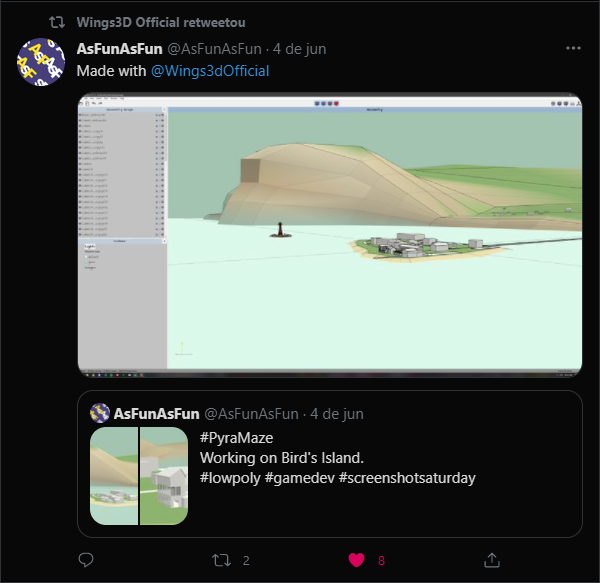Open the 'Wings3D Official retweetou' link
The image size is (600, 583).
tap(161, 23)
